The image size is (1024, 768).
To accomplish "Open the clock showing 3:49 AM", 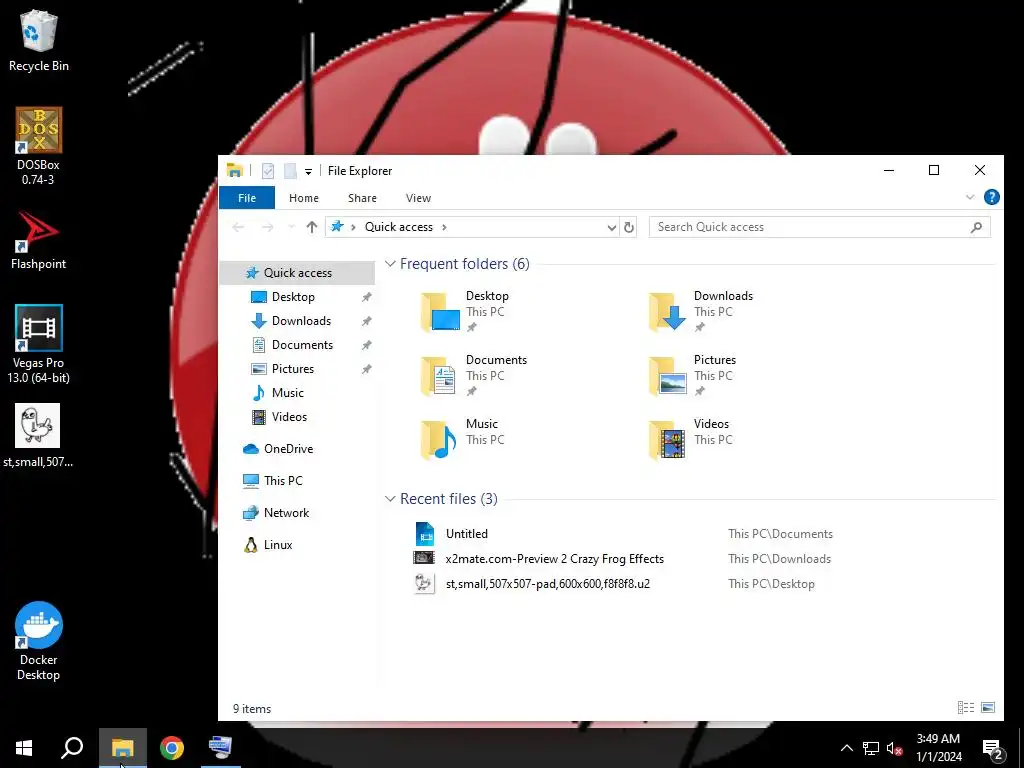I will click(x=938, y=748).
